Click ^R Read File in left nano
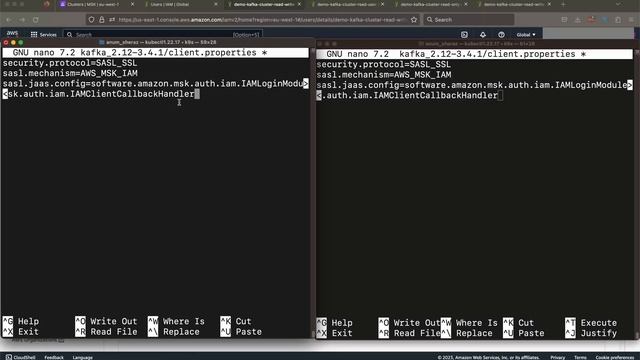The image size is (640, 360). tap(106, 332)
